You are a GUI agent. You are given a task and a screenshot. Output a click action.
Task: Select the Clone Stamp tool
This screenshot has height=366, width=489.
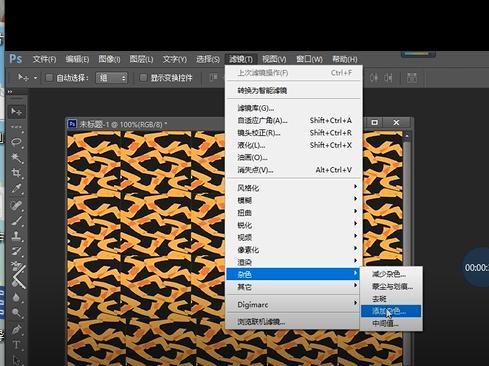point(16,236)
